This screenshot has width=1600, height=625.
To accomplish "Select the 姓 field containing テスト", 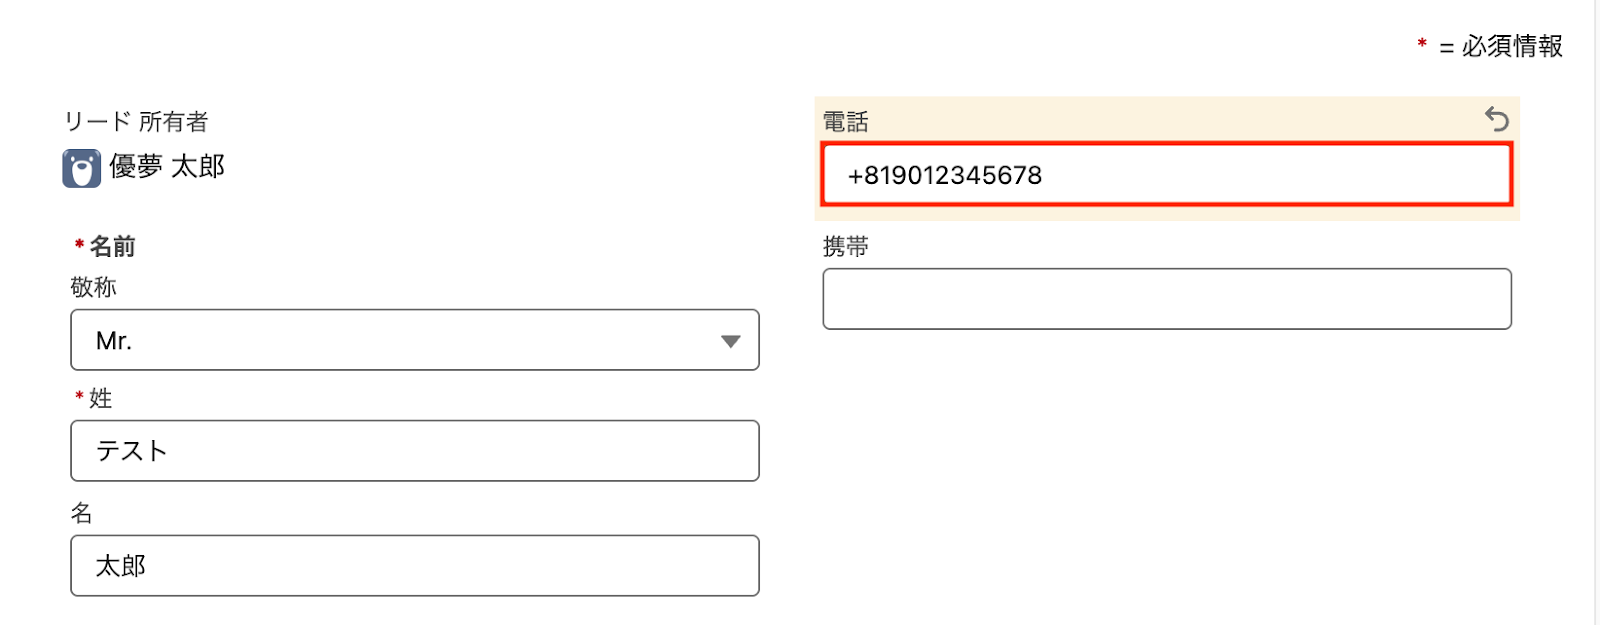I will [x=415, y=451].
